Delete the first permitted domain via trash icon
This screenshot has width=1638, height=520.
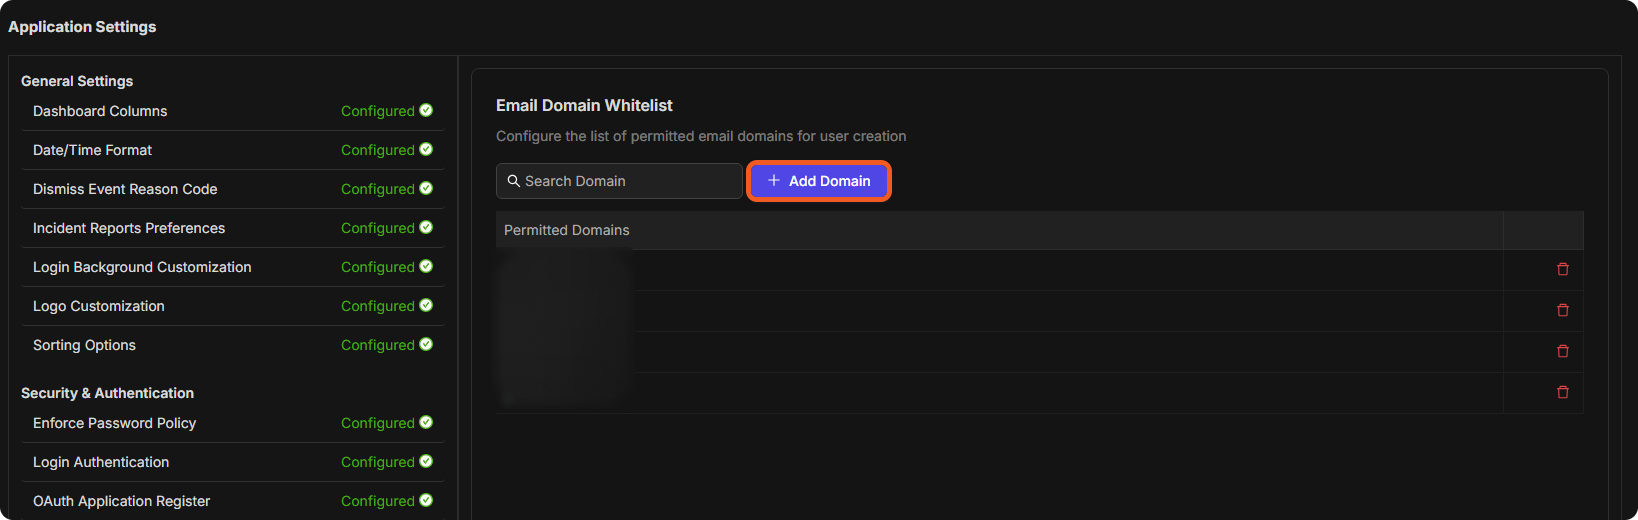(x=1563, y=269)
